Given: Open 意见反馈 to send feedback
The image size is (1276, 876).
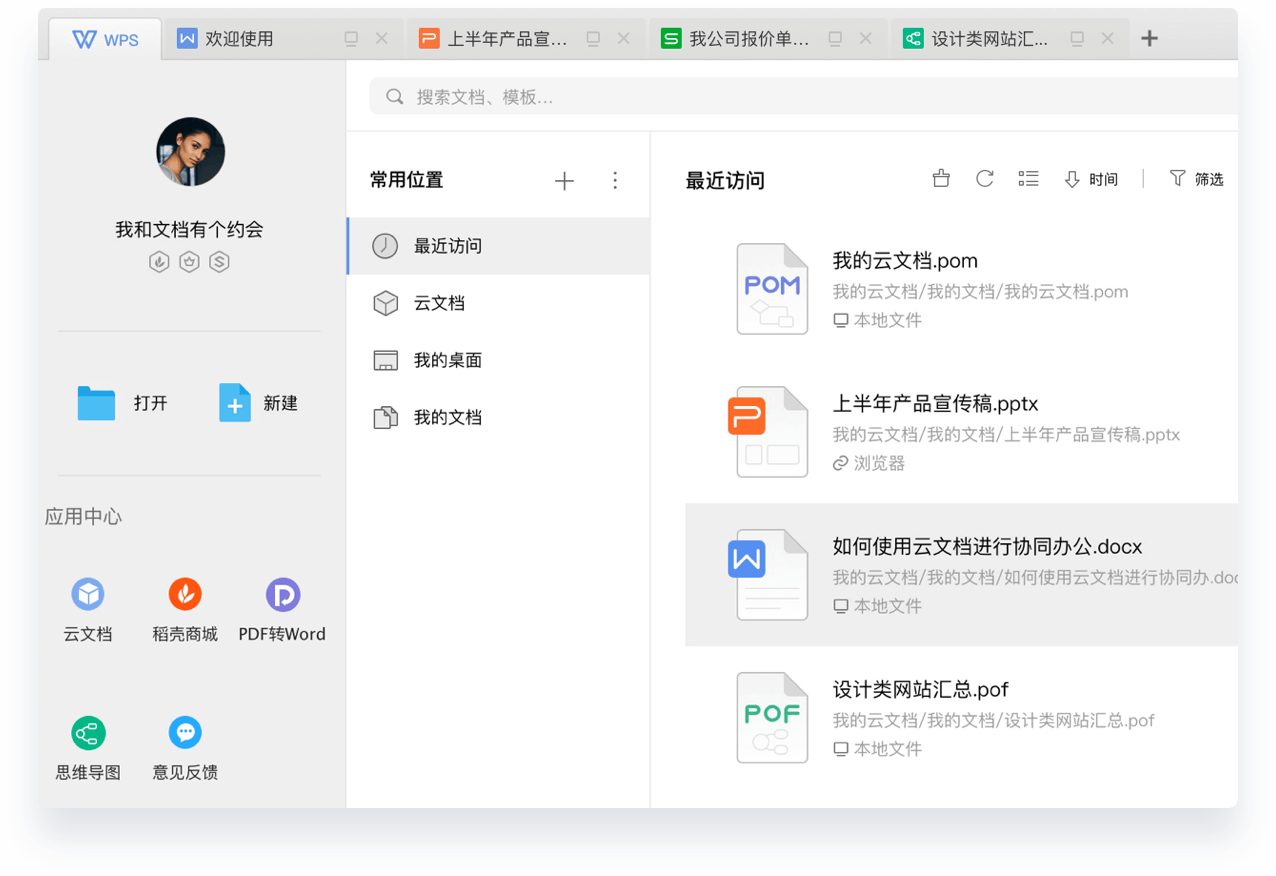Looking at the screenshot, I should click(x=184, y=731).
